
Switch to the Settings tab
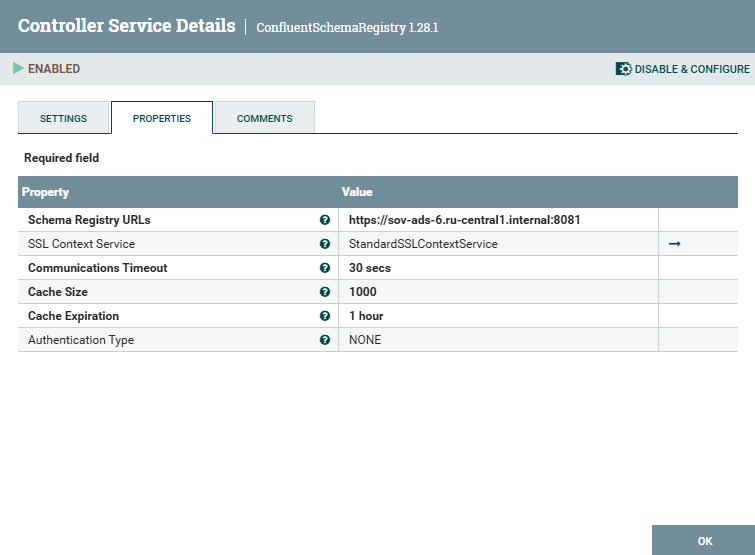pos(63,118)
